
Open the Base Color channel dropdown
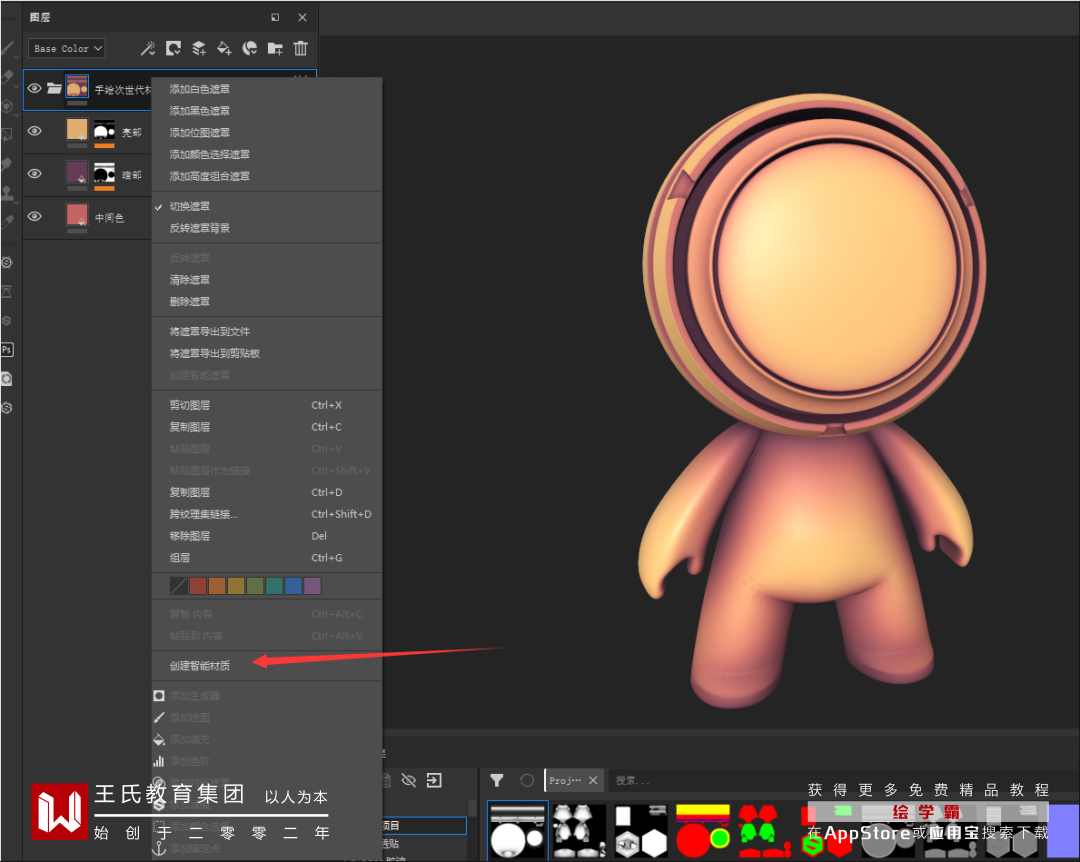67,48
